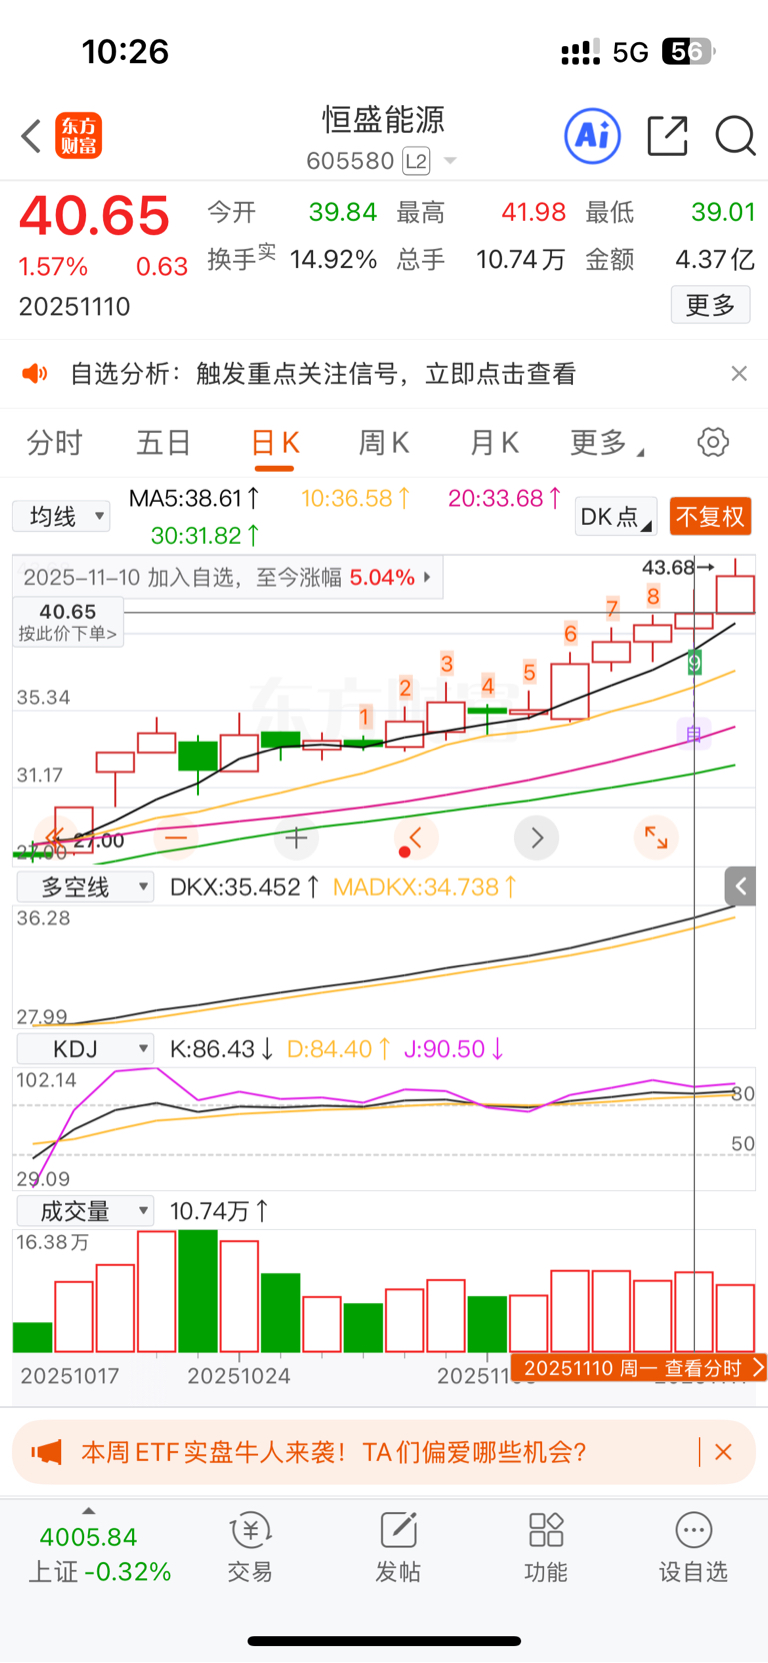
Task: Tap the MADKX:34.738 reading
Action: click(x=424, y=887)
